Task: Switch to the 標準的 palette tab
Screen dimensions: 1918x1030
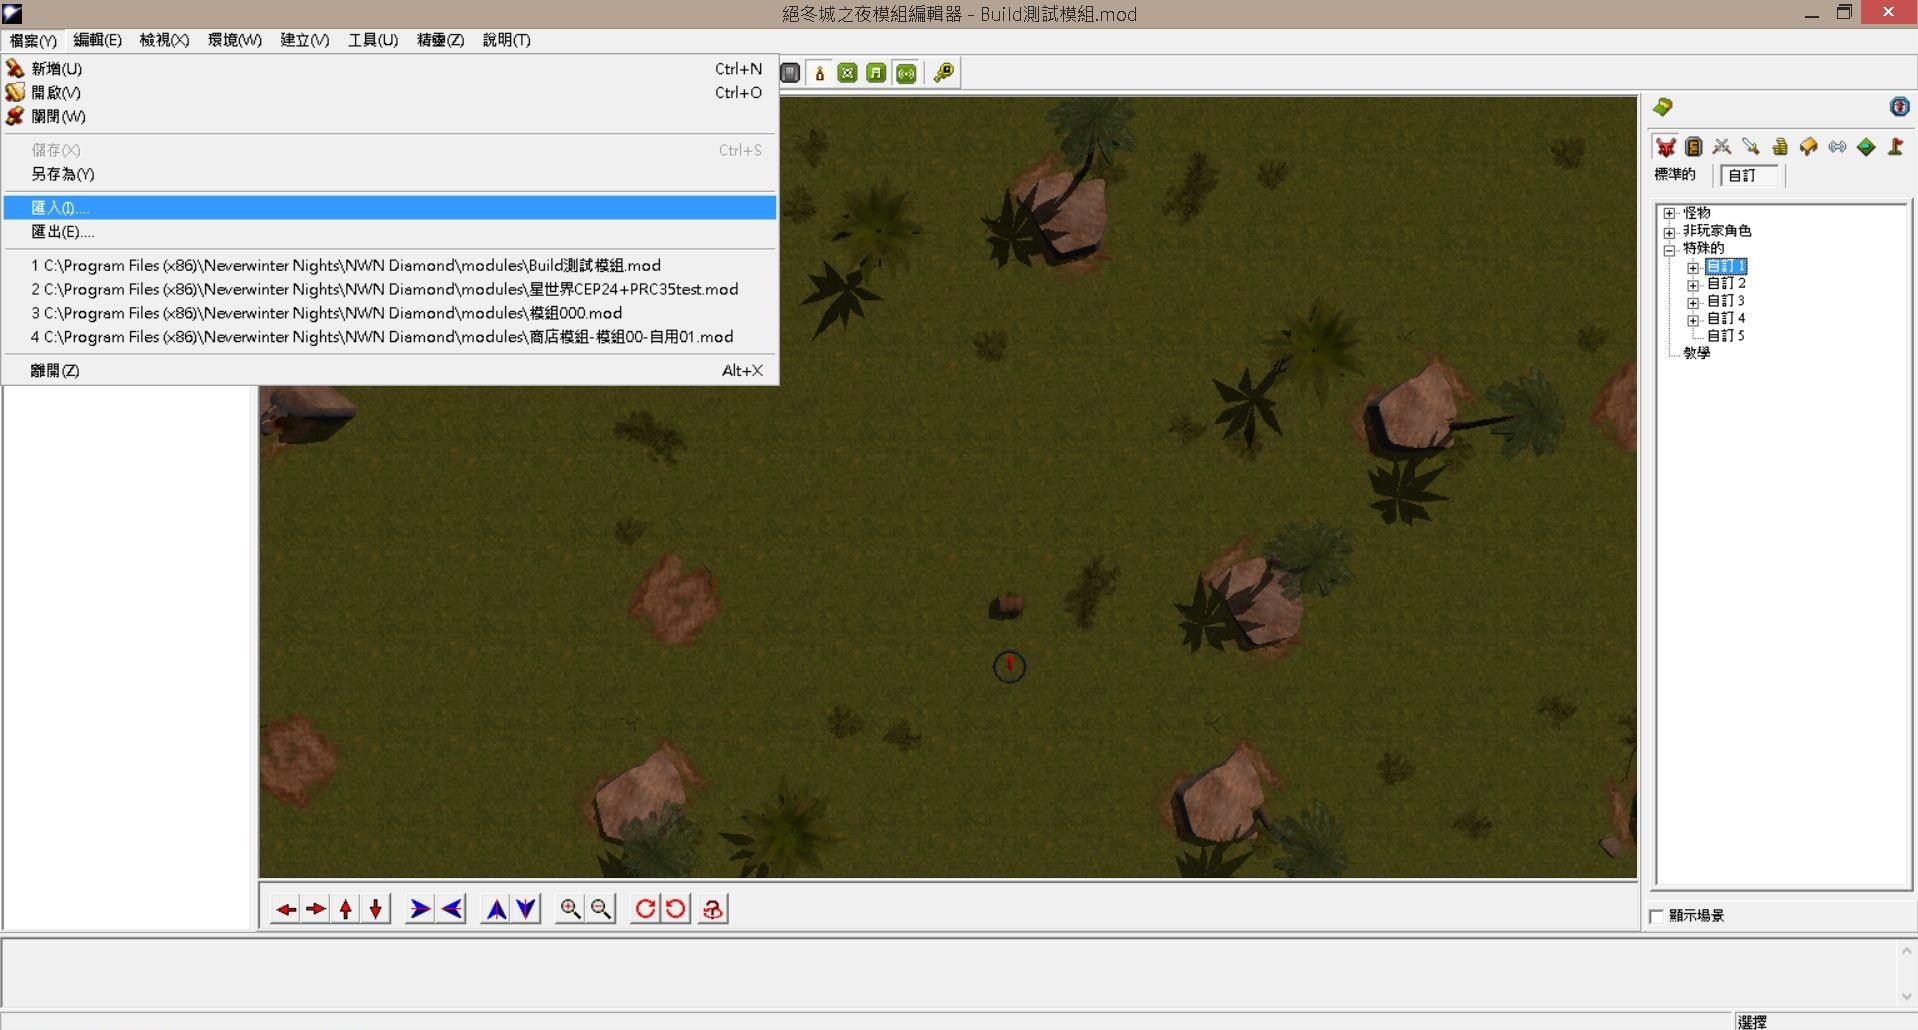Action: click(1675, 175)
